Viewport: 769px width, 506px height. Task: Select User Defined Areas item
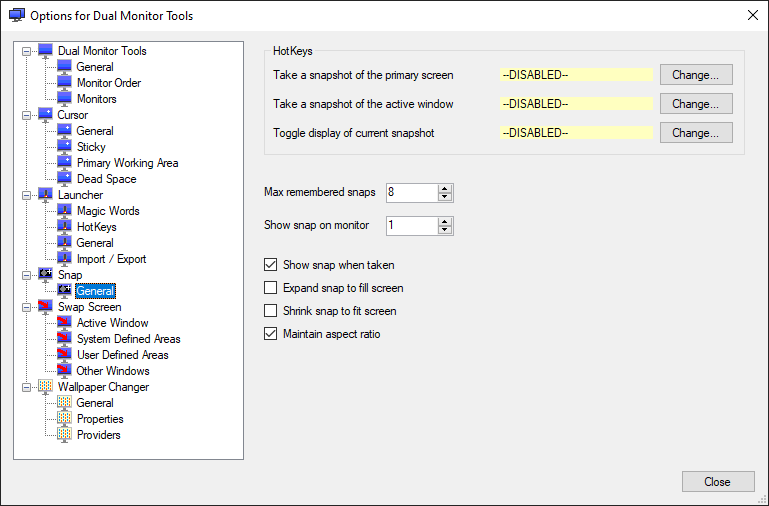[x=123, y=355]
